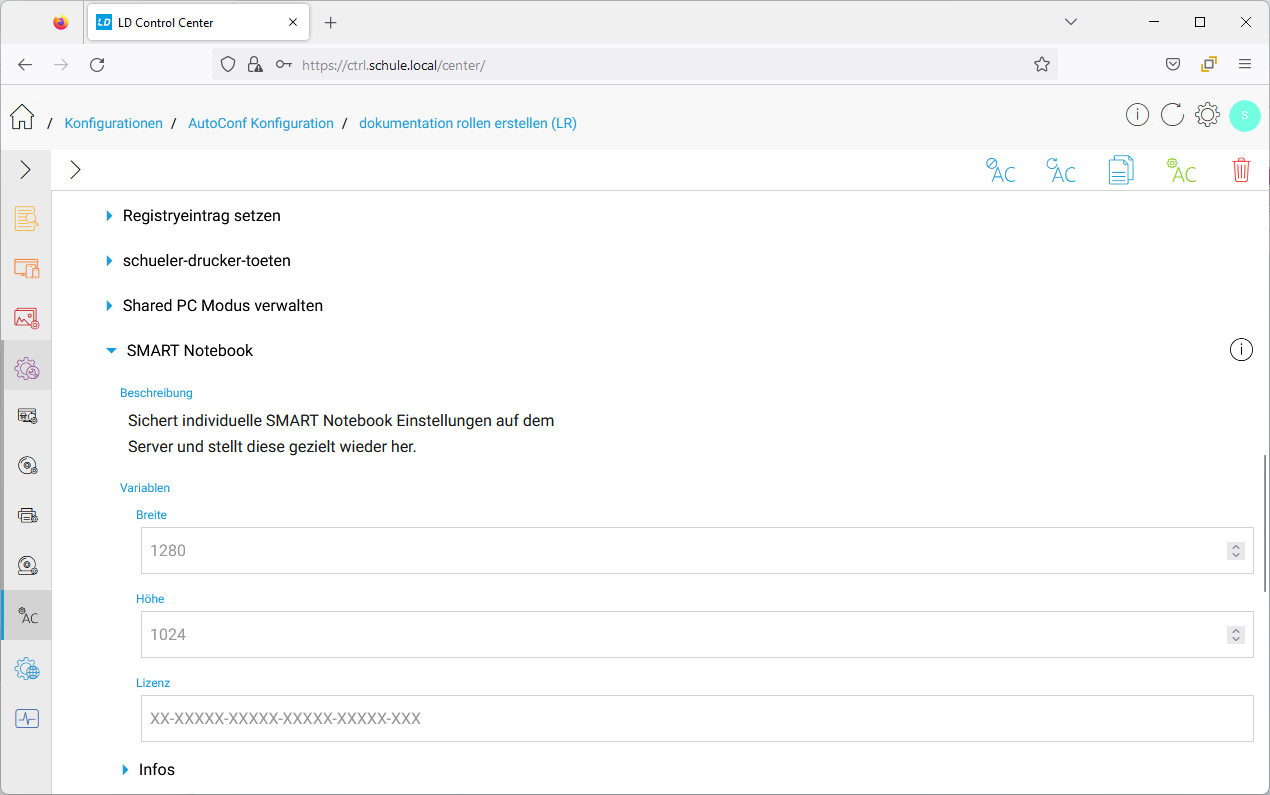
Task: Open the printer icon in the sidebar
Action: 27,516
